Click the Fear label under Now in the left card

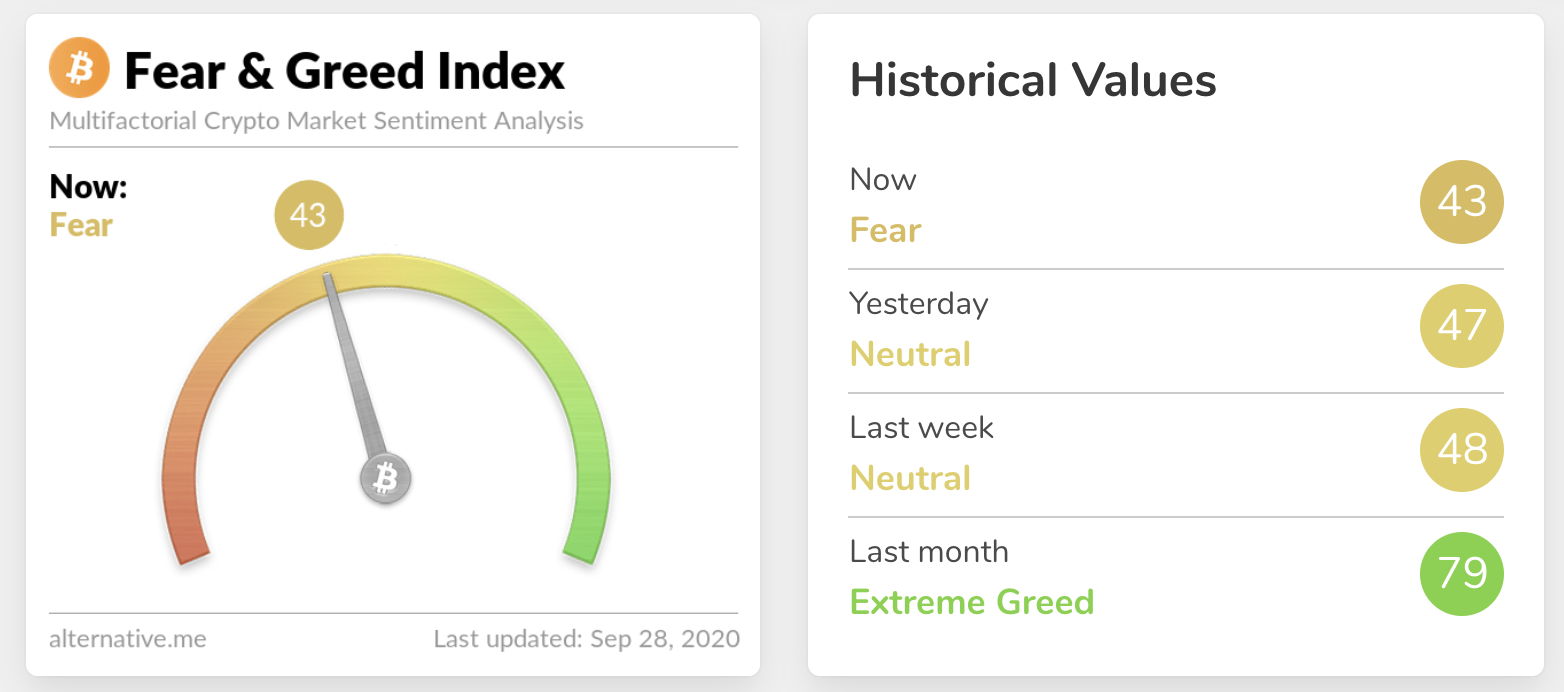tap(82, 225)
